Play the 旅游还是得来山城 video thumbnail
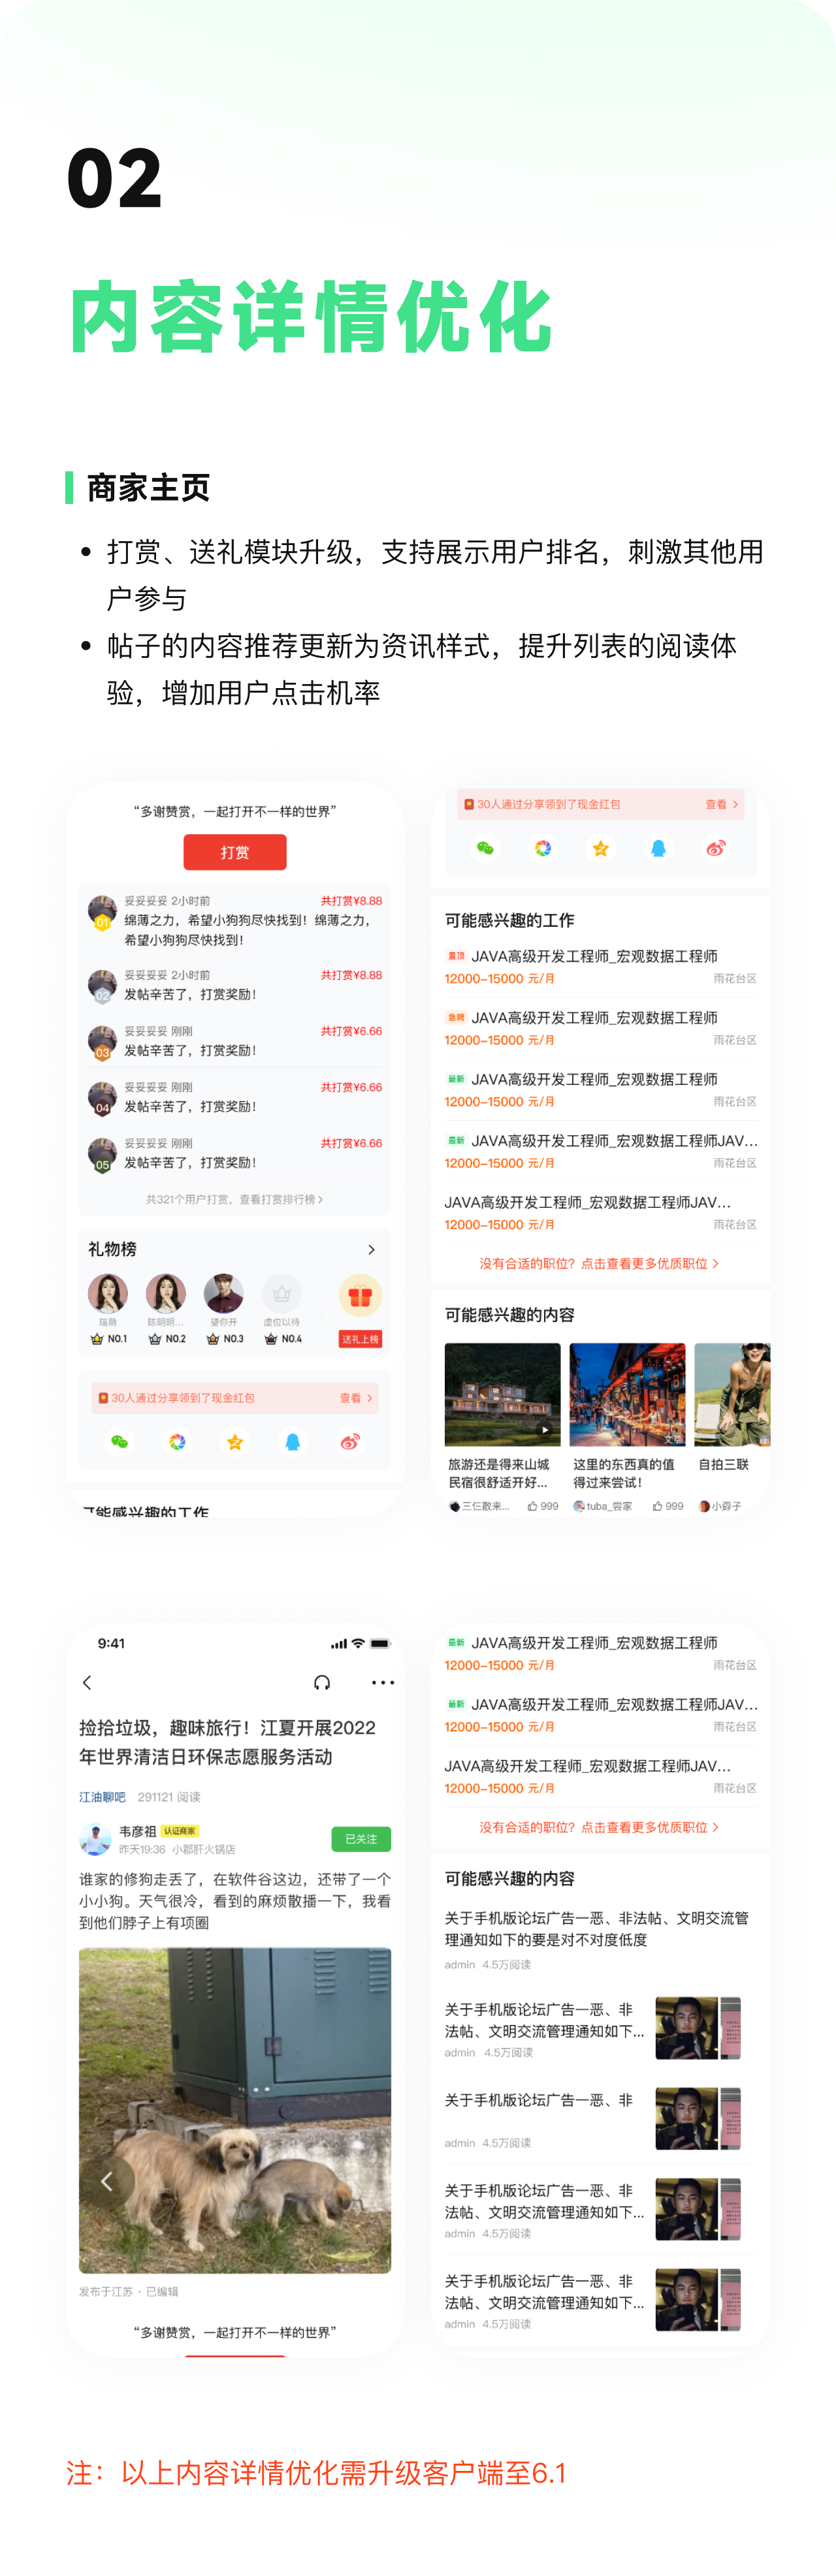The image size is (836, 2576). 503,1395
